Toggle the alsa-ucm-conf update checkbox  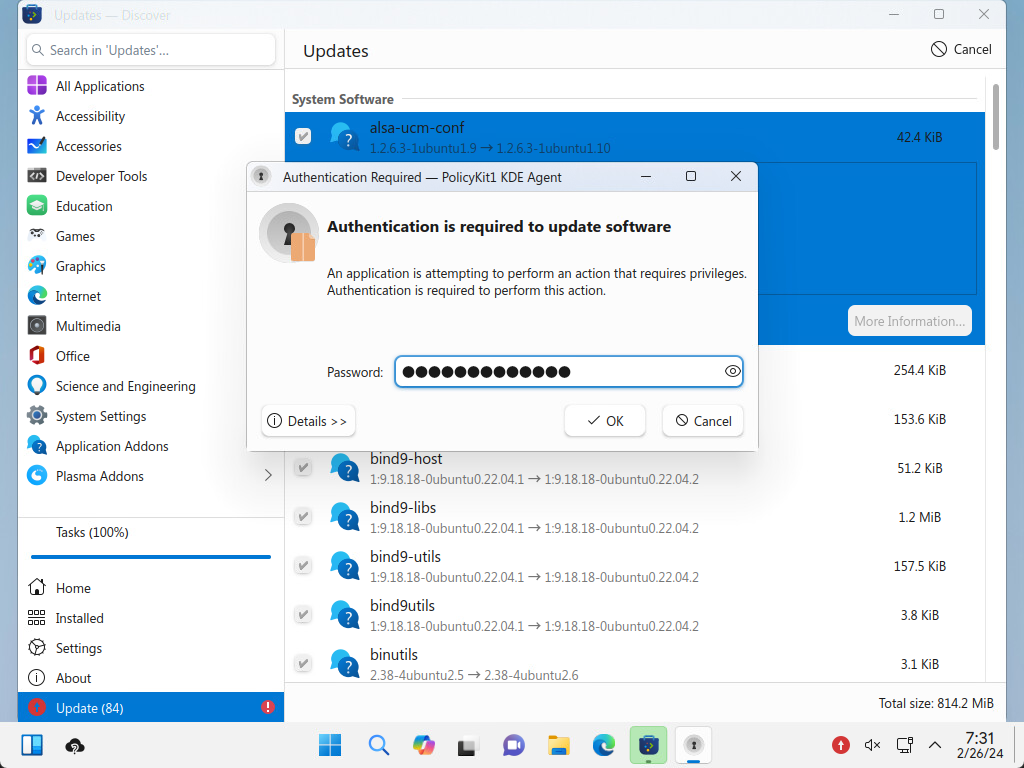point(303,136)
